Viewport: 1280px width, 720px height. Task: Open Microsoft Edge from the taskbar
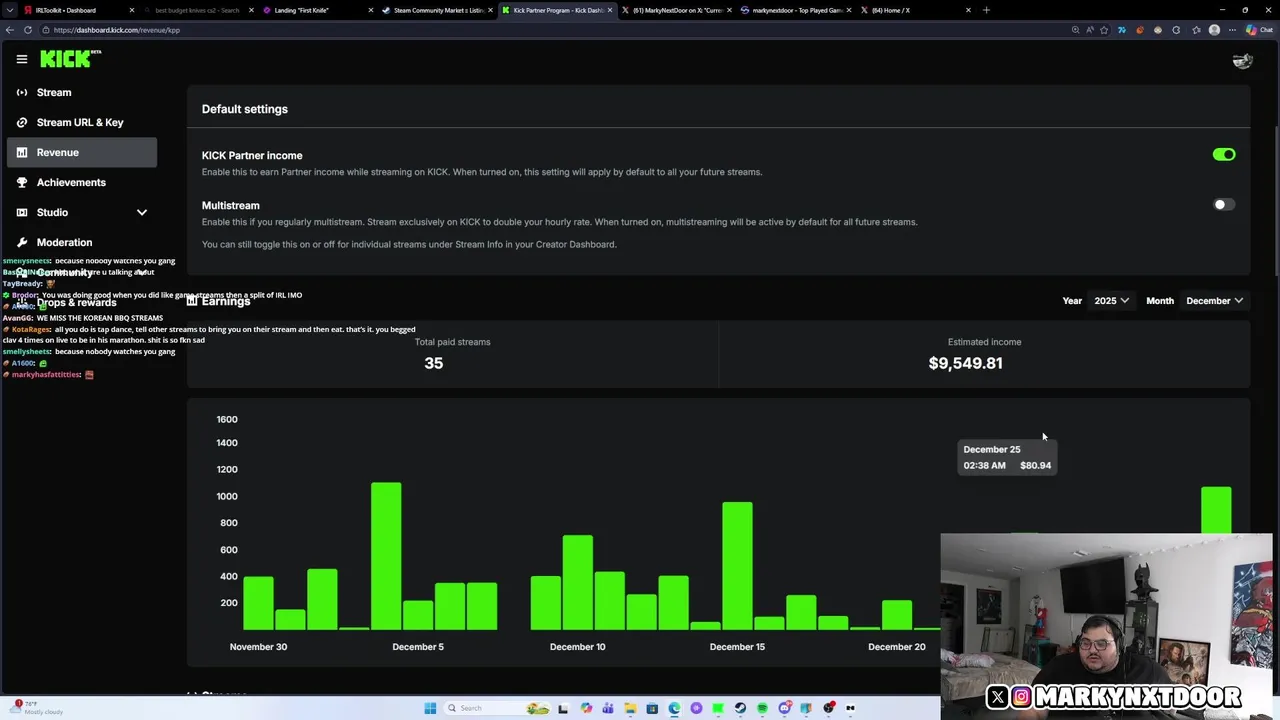click(674, 708)
